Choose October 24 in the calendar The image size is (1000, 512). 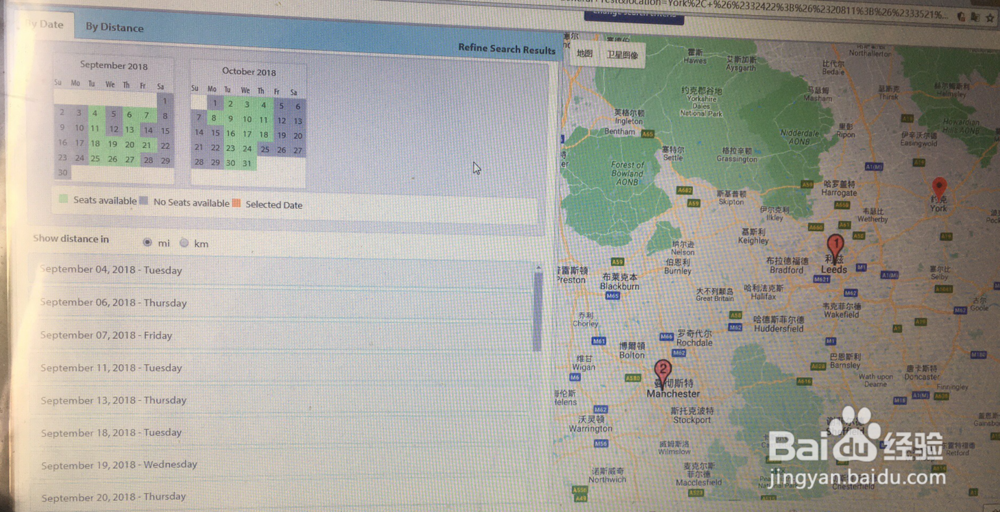(x=247, y=149)
